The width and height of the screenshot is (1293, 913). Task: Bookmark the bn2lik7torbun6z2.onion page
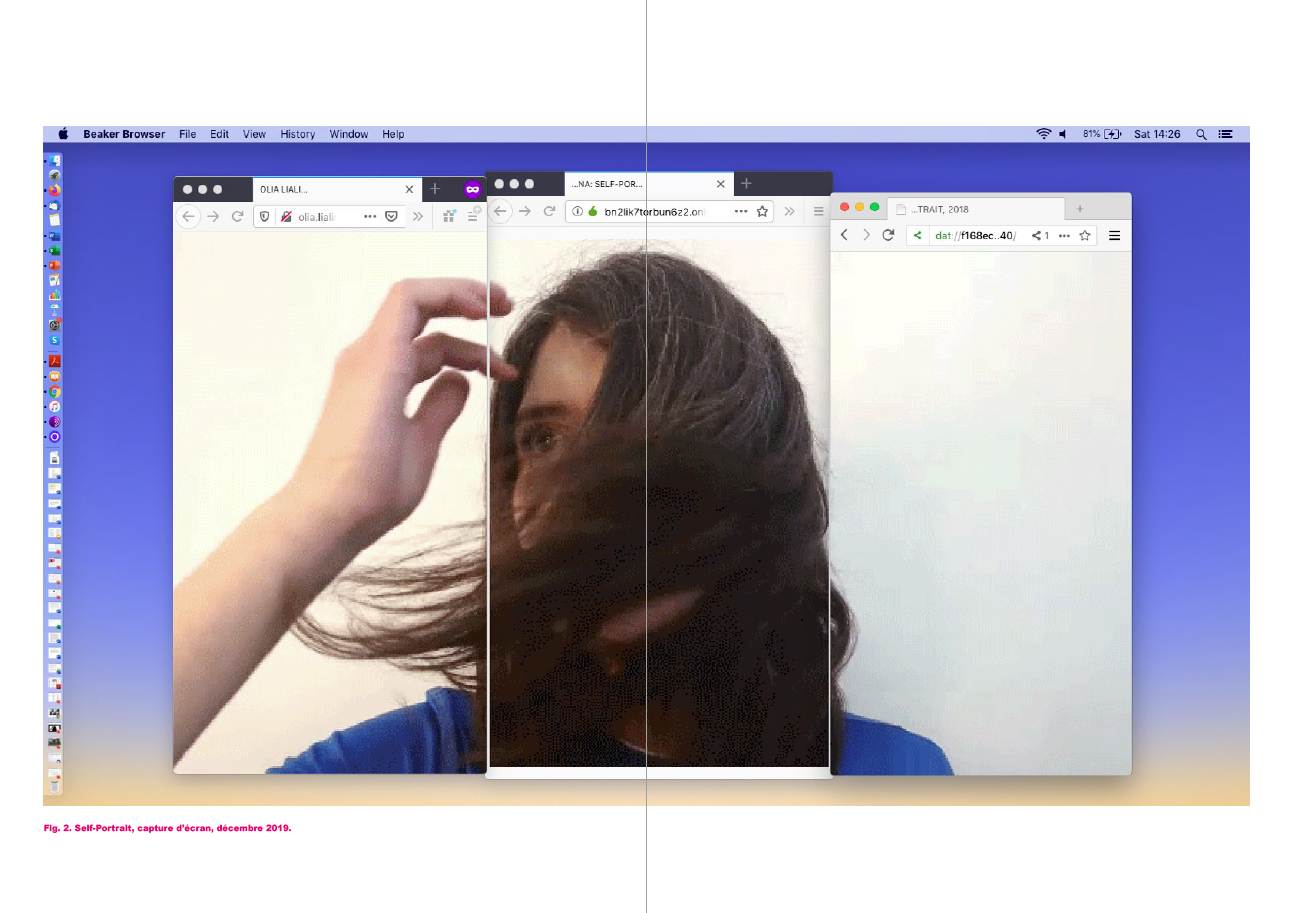click(762, 211)
